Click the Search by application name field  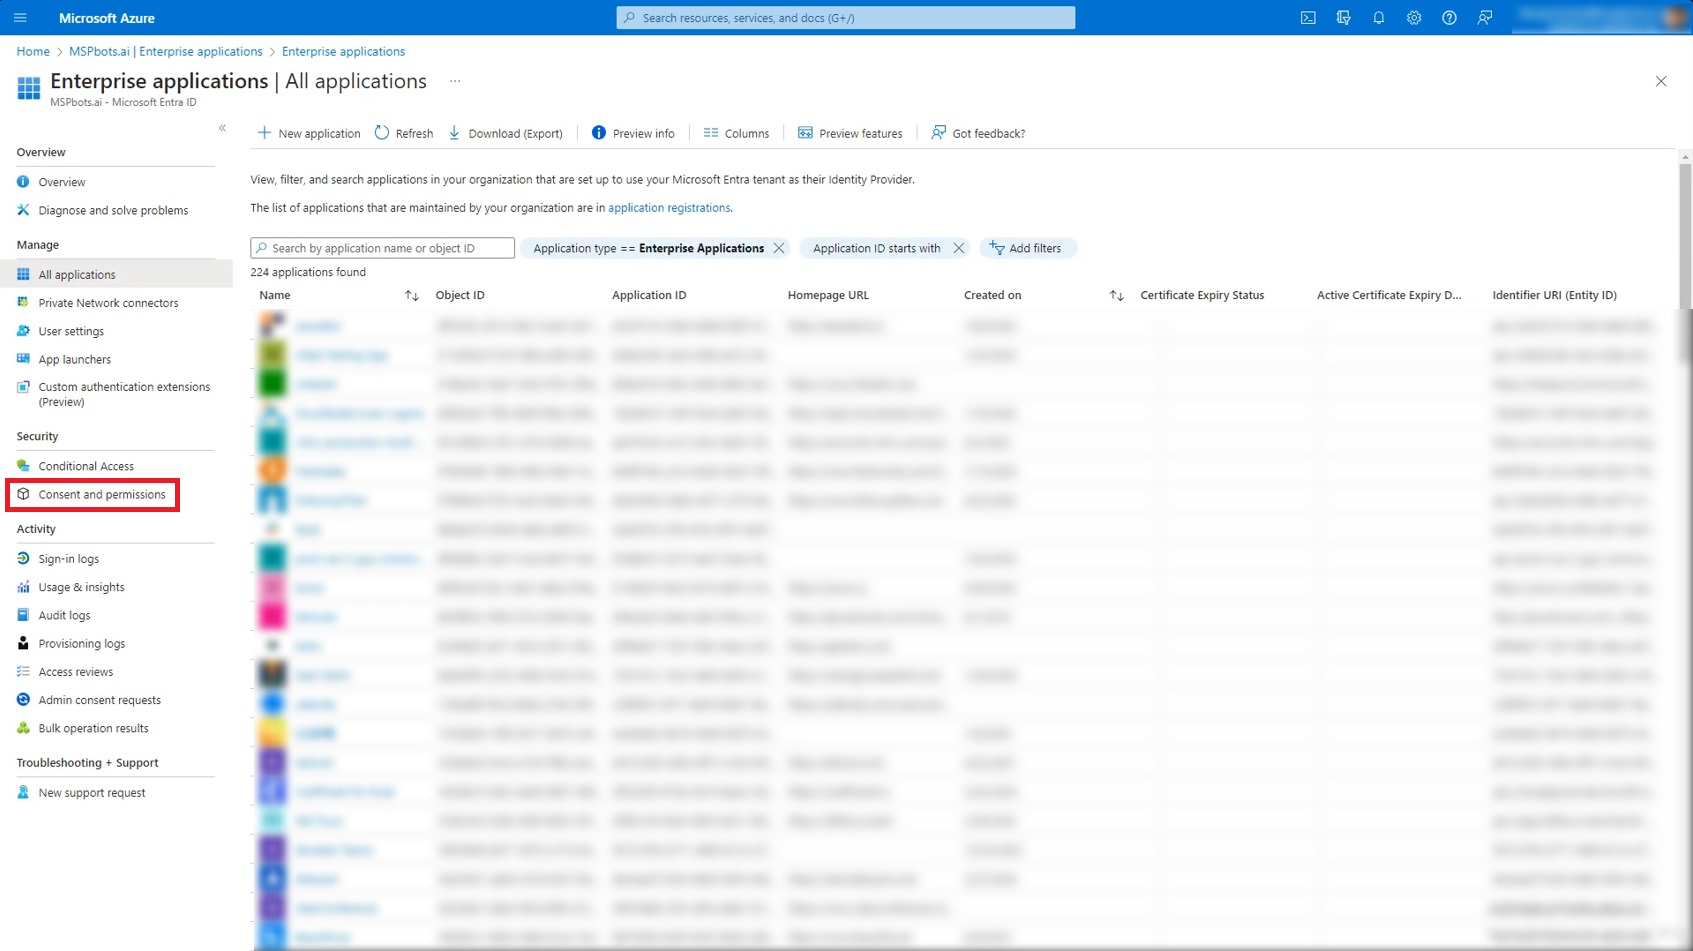pos(382,248)
